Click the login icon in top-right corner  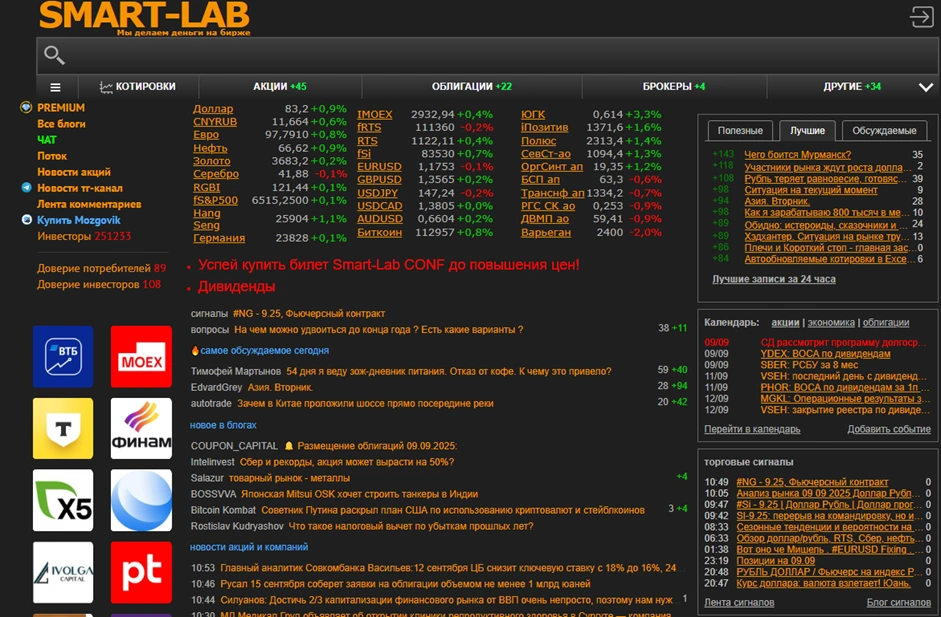(921, 16)
